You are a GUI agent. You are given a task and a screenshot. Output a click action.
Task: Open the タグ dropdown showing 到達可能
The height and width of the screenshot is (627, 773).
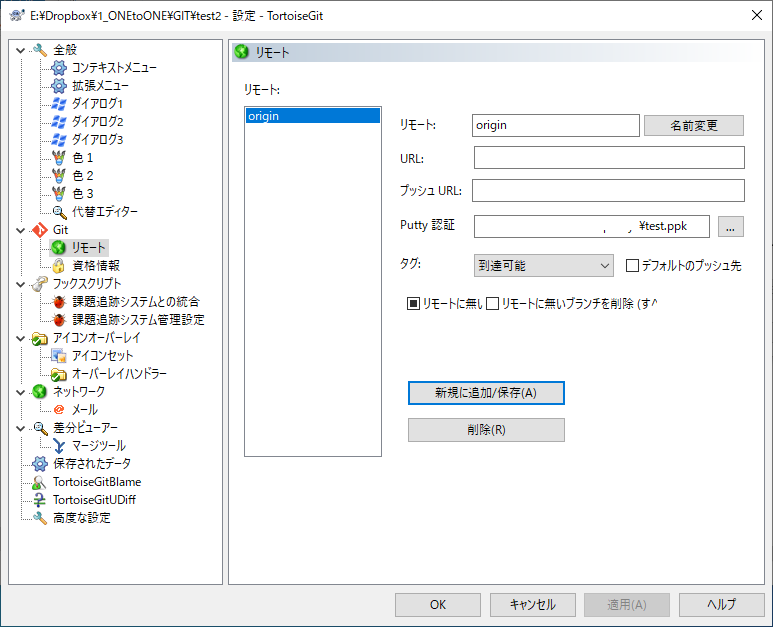[544, 266]
